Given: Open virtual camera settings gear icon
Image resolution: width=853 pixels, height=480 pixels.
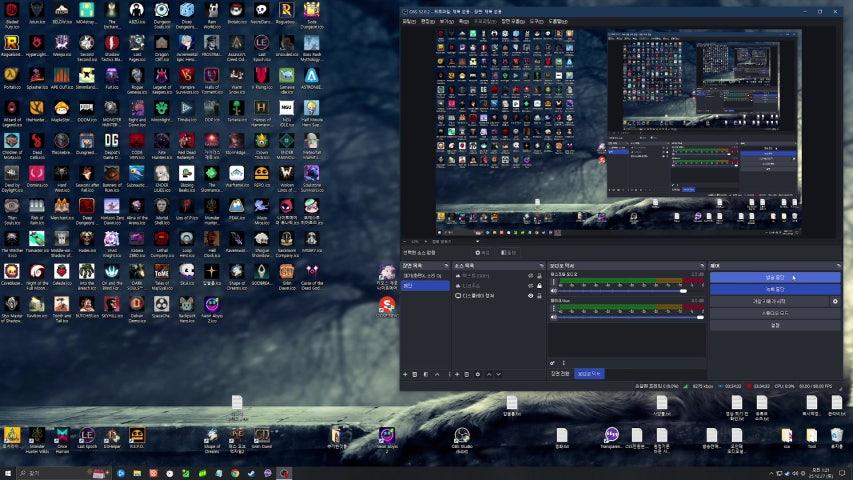Looking at the screenshot, I should point(835,301).
